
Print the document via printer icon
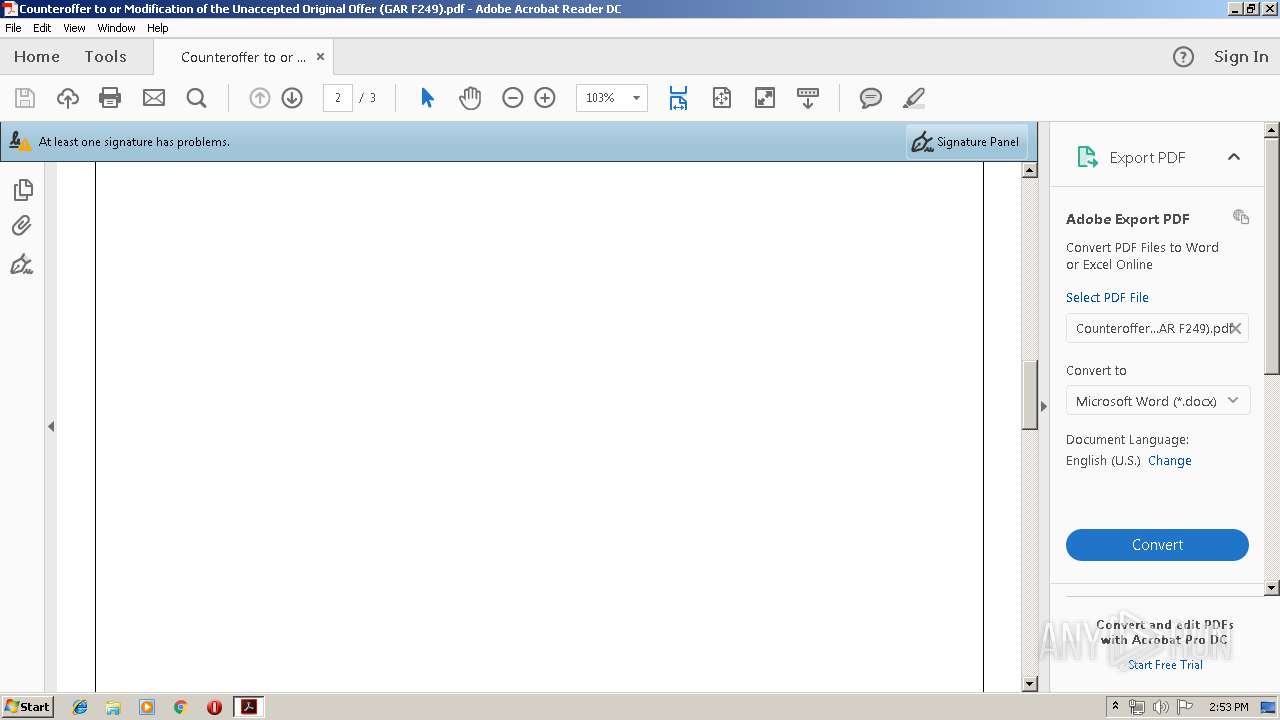110,98
